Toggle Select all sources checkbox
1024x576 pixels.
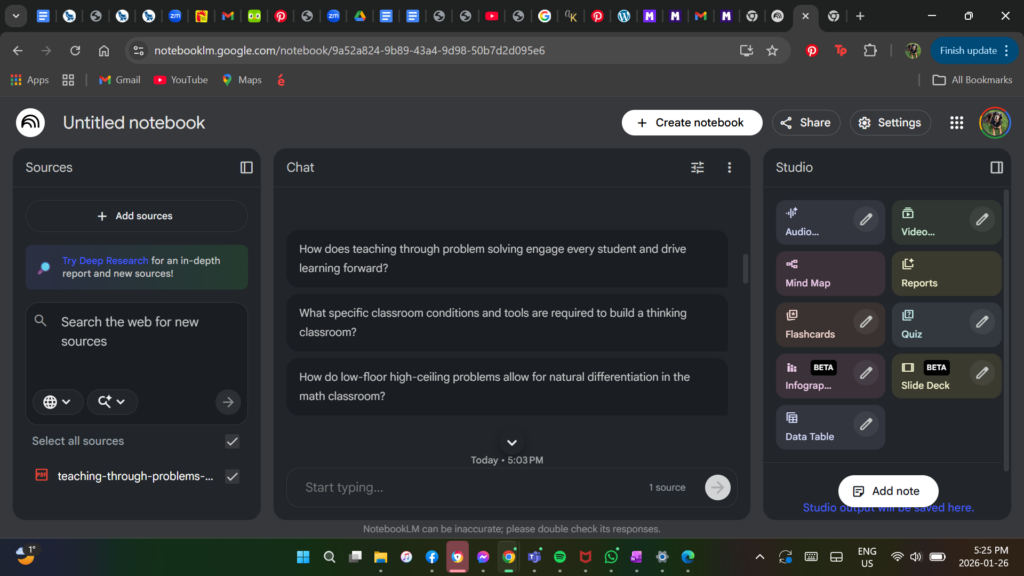[232, 441]
